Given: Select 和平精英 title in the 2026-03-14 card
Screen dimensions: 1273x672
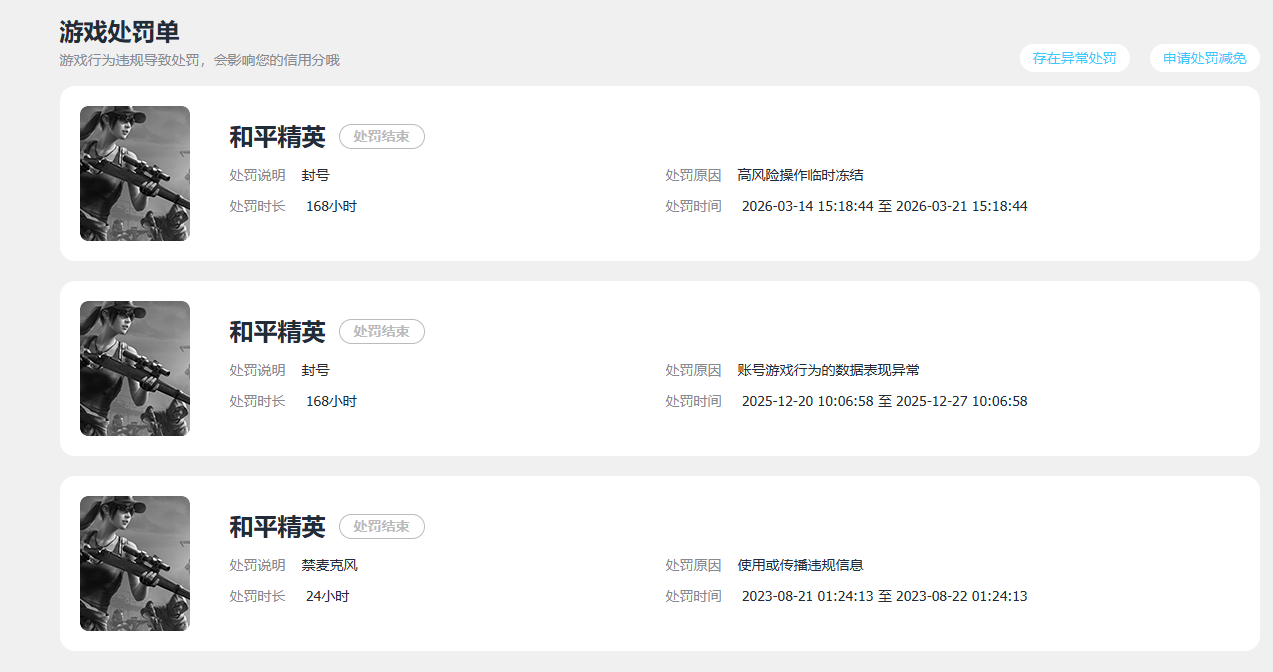Looking at the screenshot, I should tap(277, 136).
